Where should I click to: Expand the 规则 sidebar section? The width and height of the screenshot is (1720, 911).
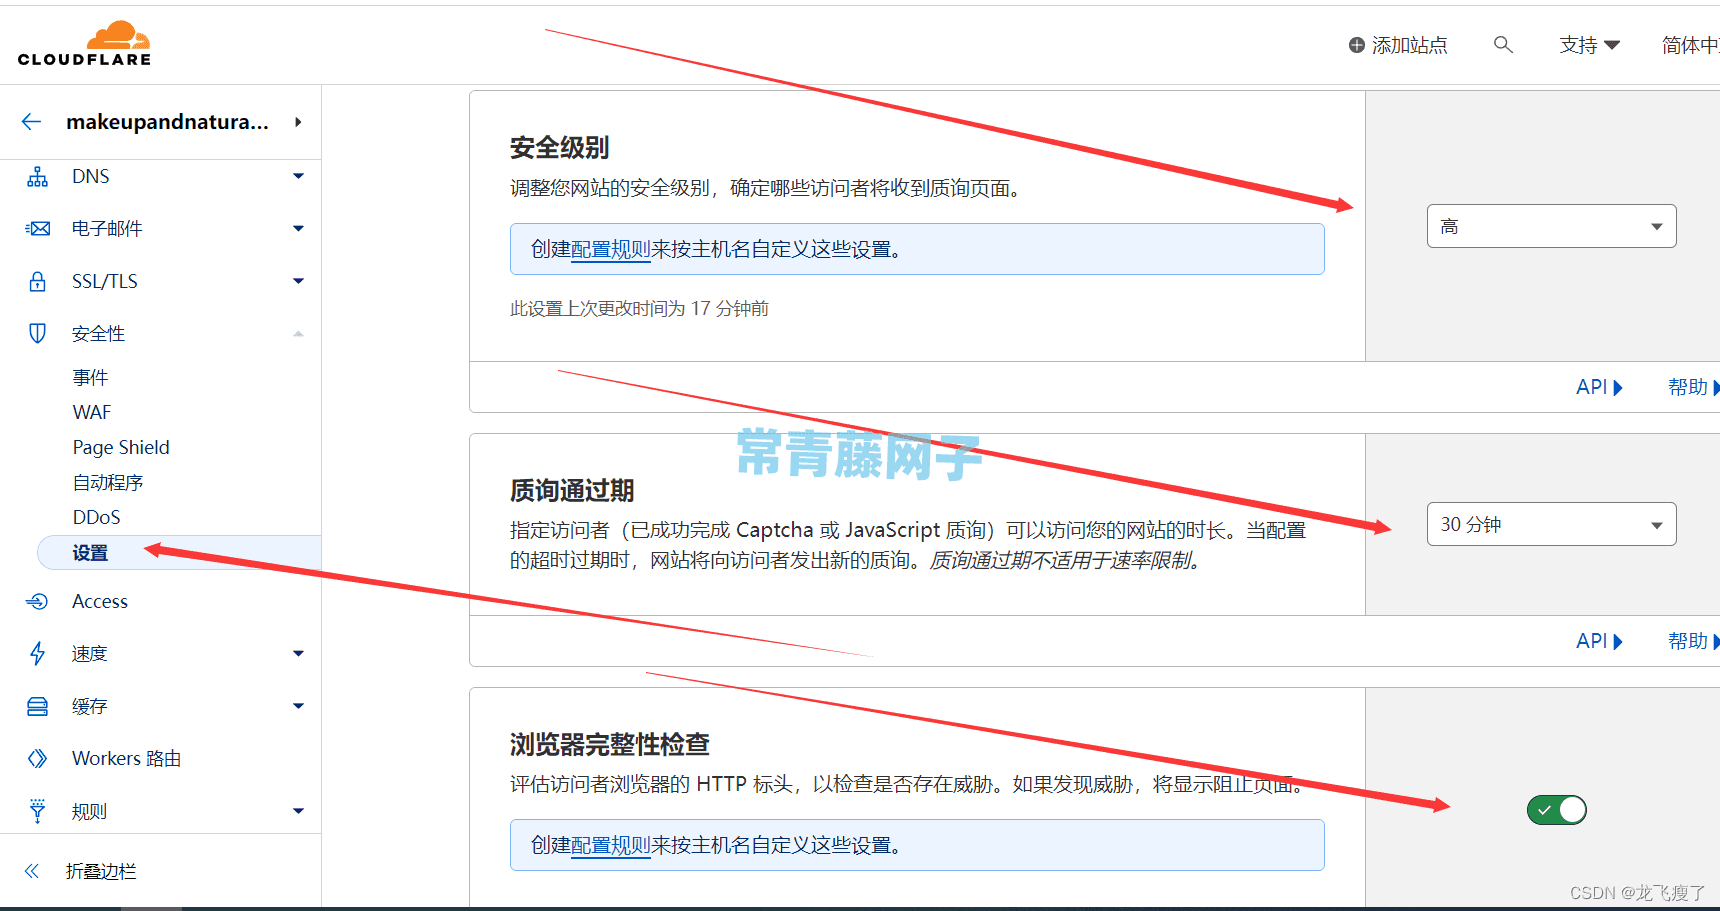point(297,811)
